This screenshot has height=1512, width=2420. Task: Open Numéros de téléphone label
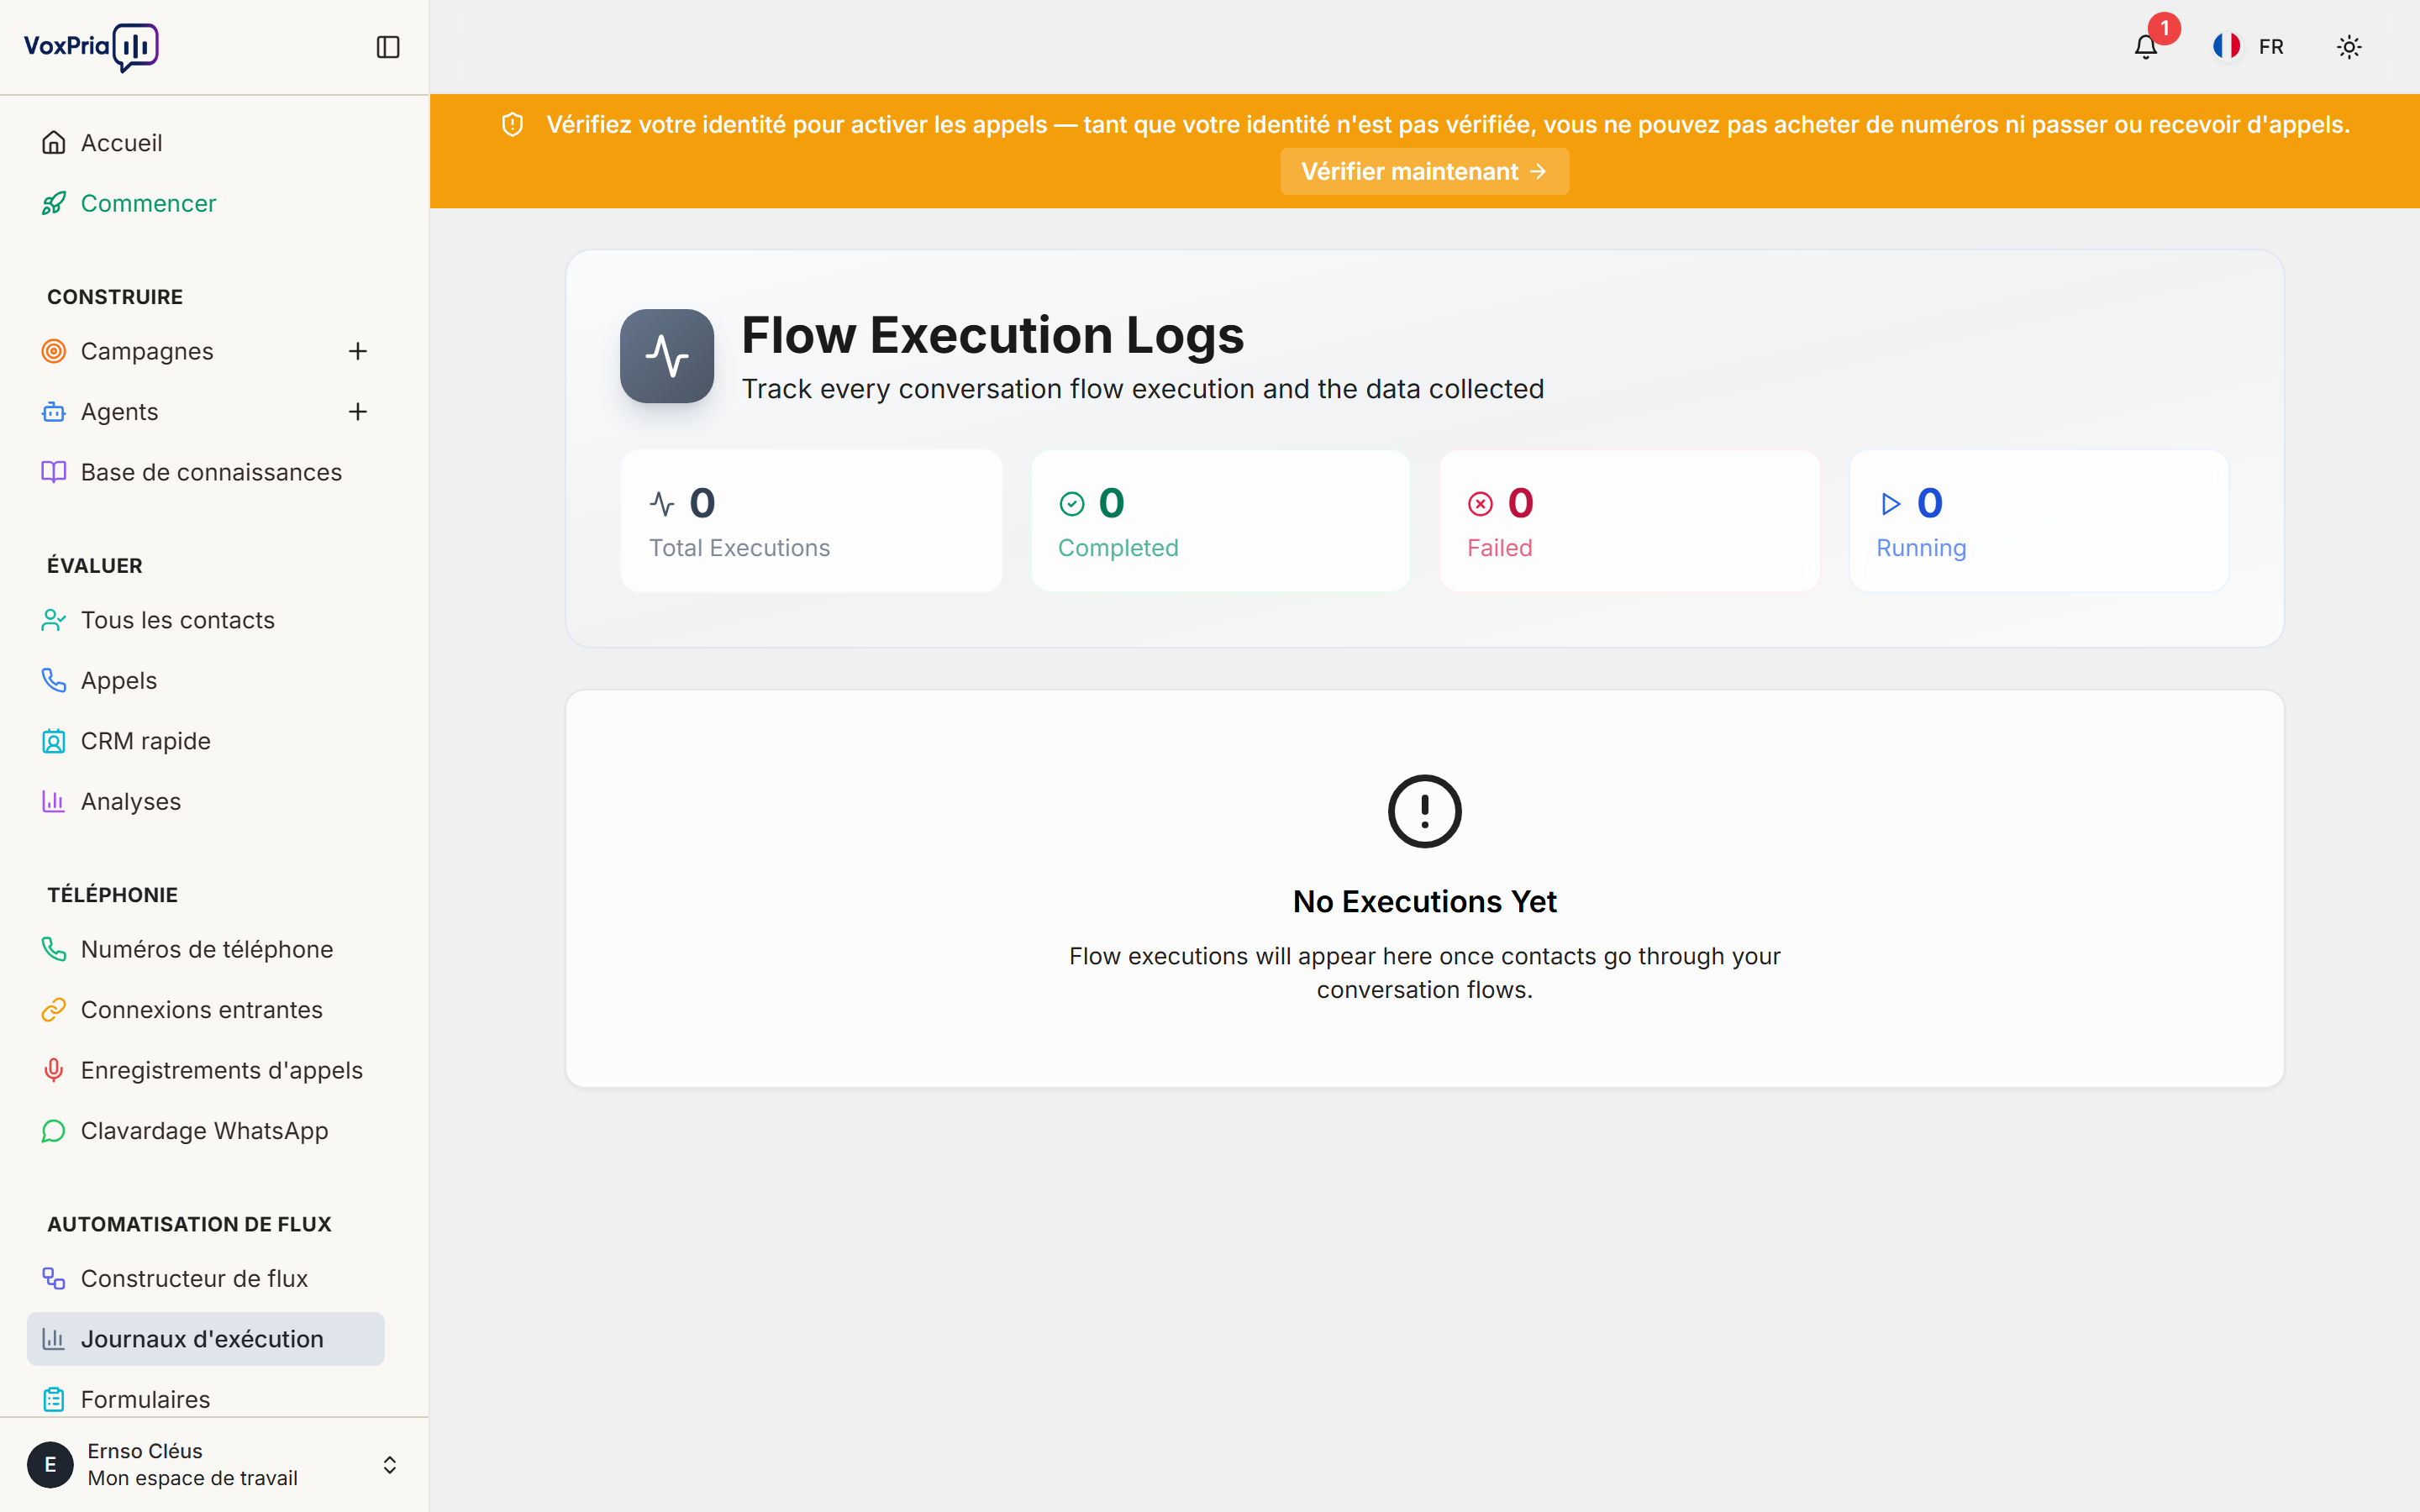point(207,949)
